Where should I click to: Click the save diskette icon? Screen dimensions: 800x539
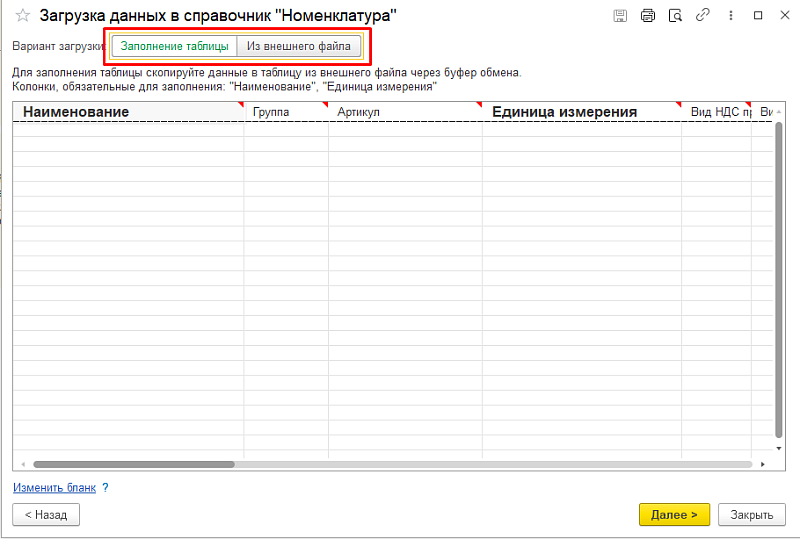pyautogui.click(x=620, y=15)
